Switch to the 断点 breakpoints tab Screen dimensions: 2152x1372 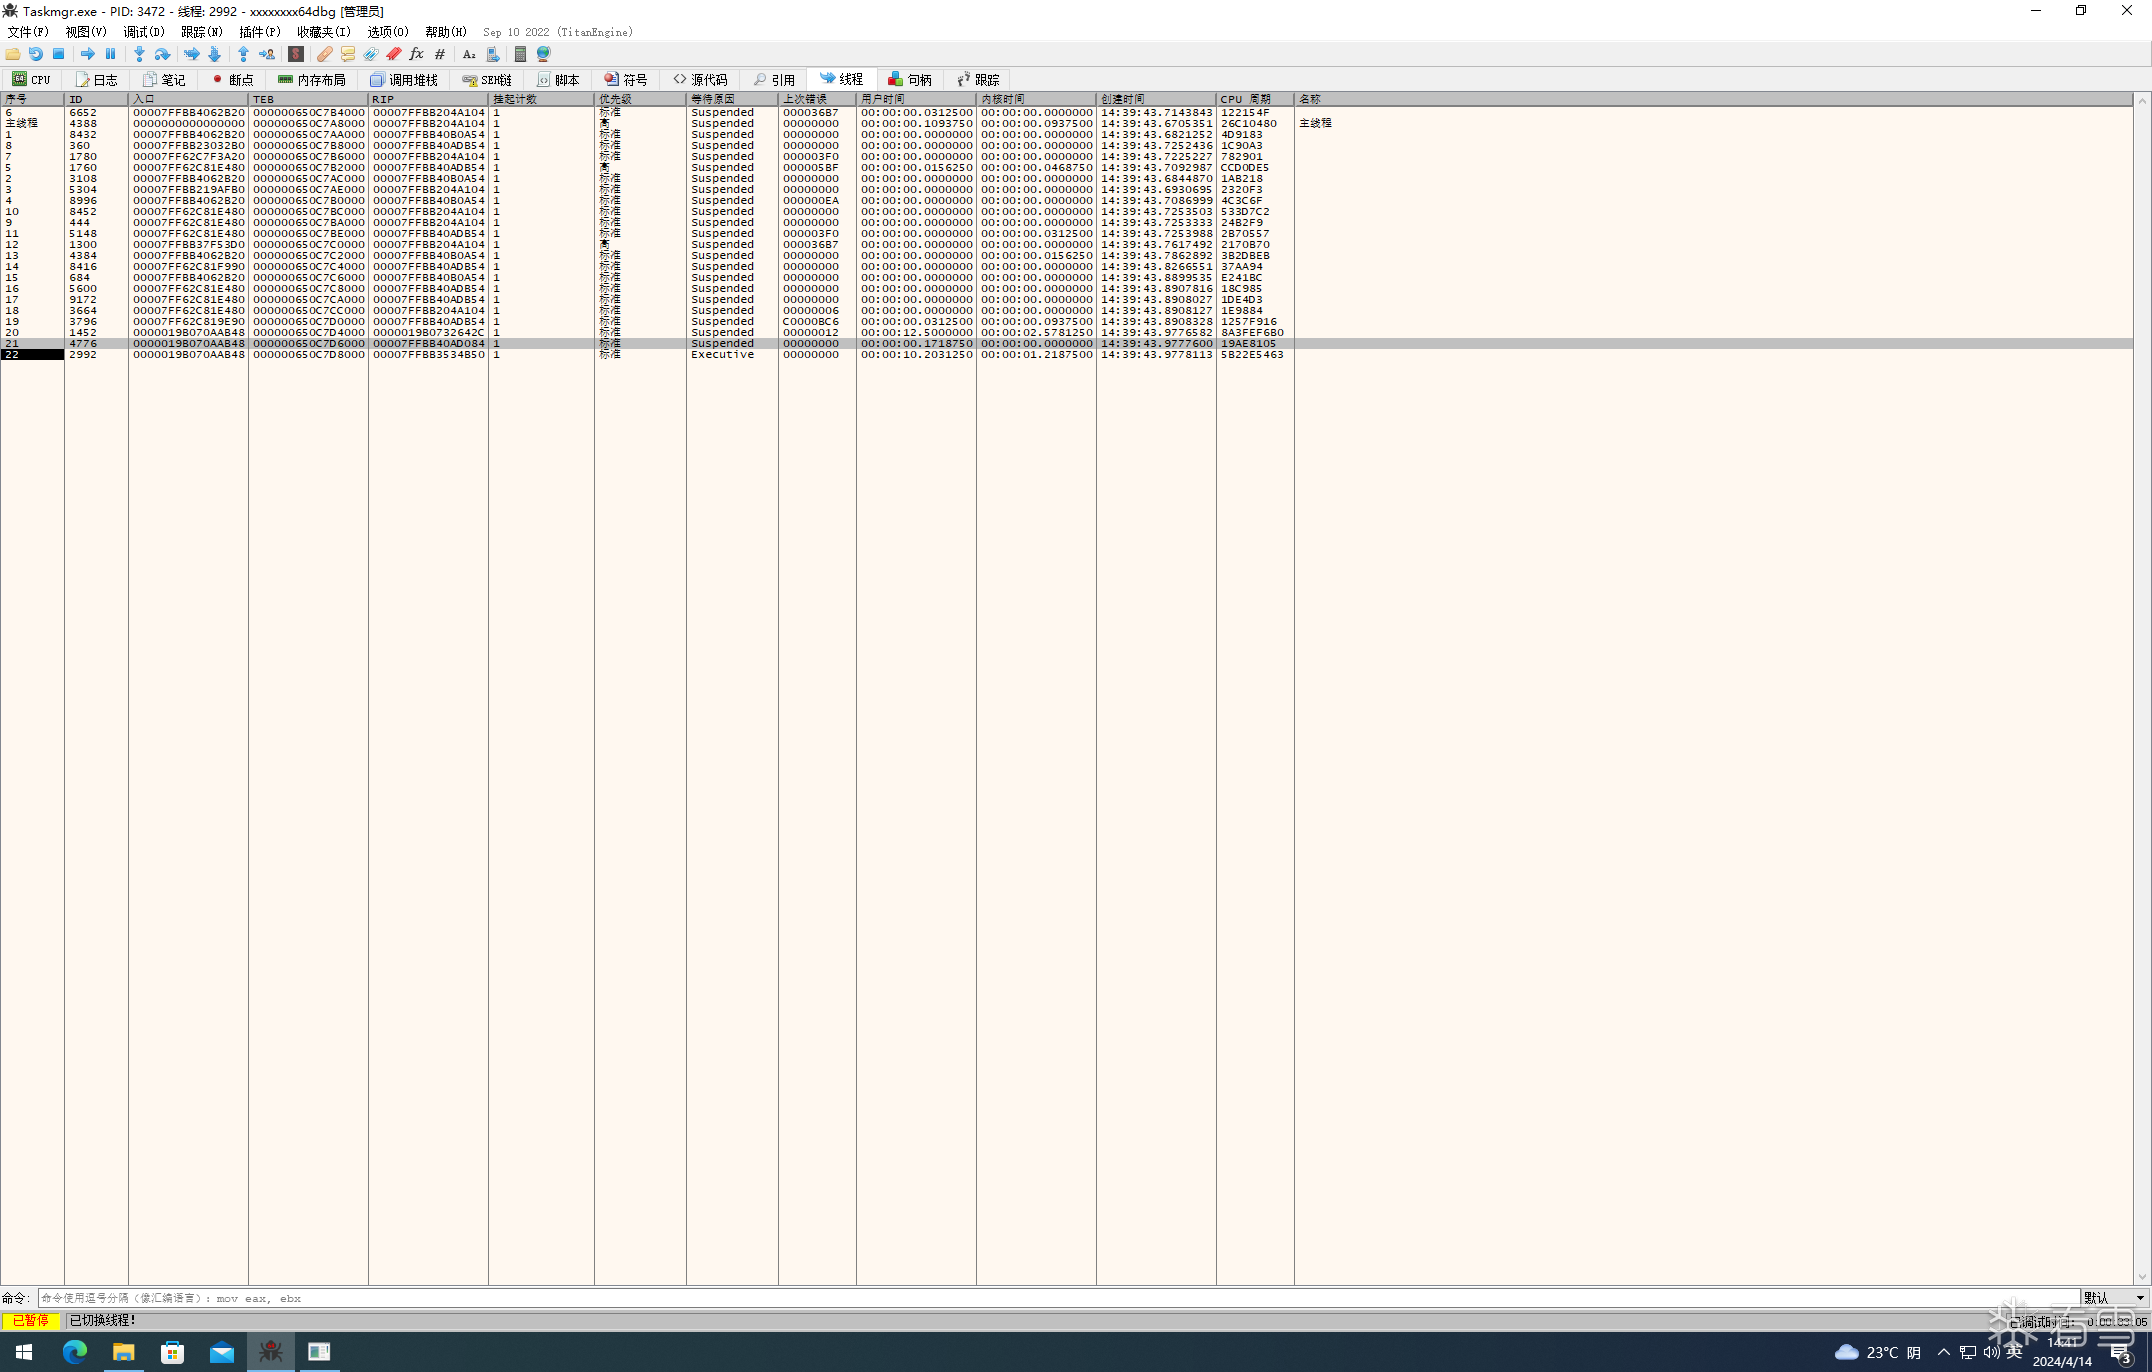[x=232, y=80]
